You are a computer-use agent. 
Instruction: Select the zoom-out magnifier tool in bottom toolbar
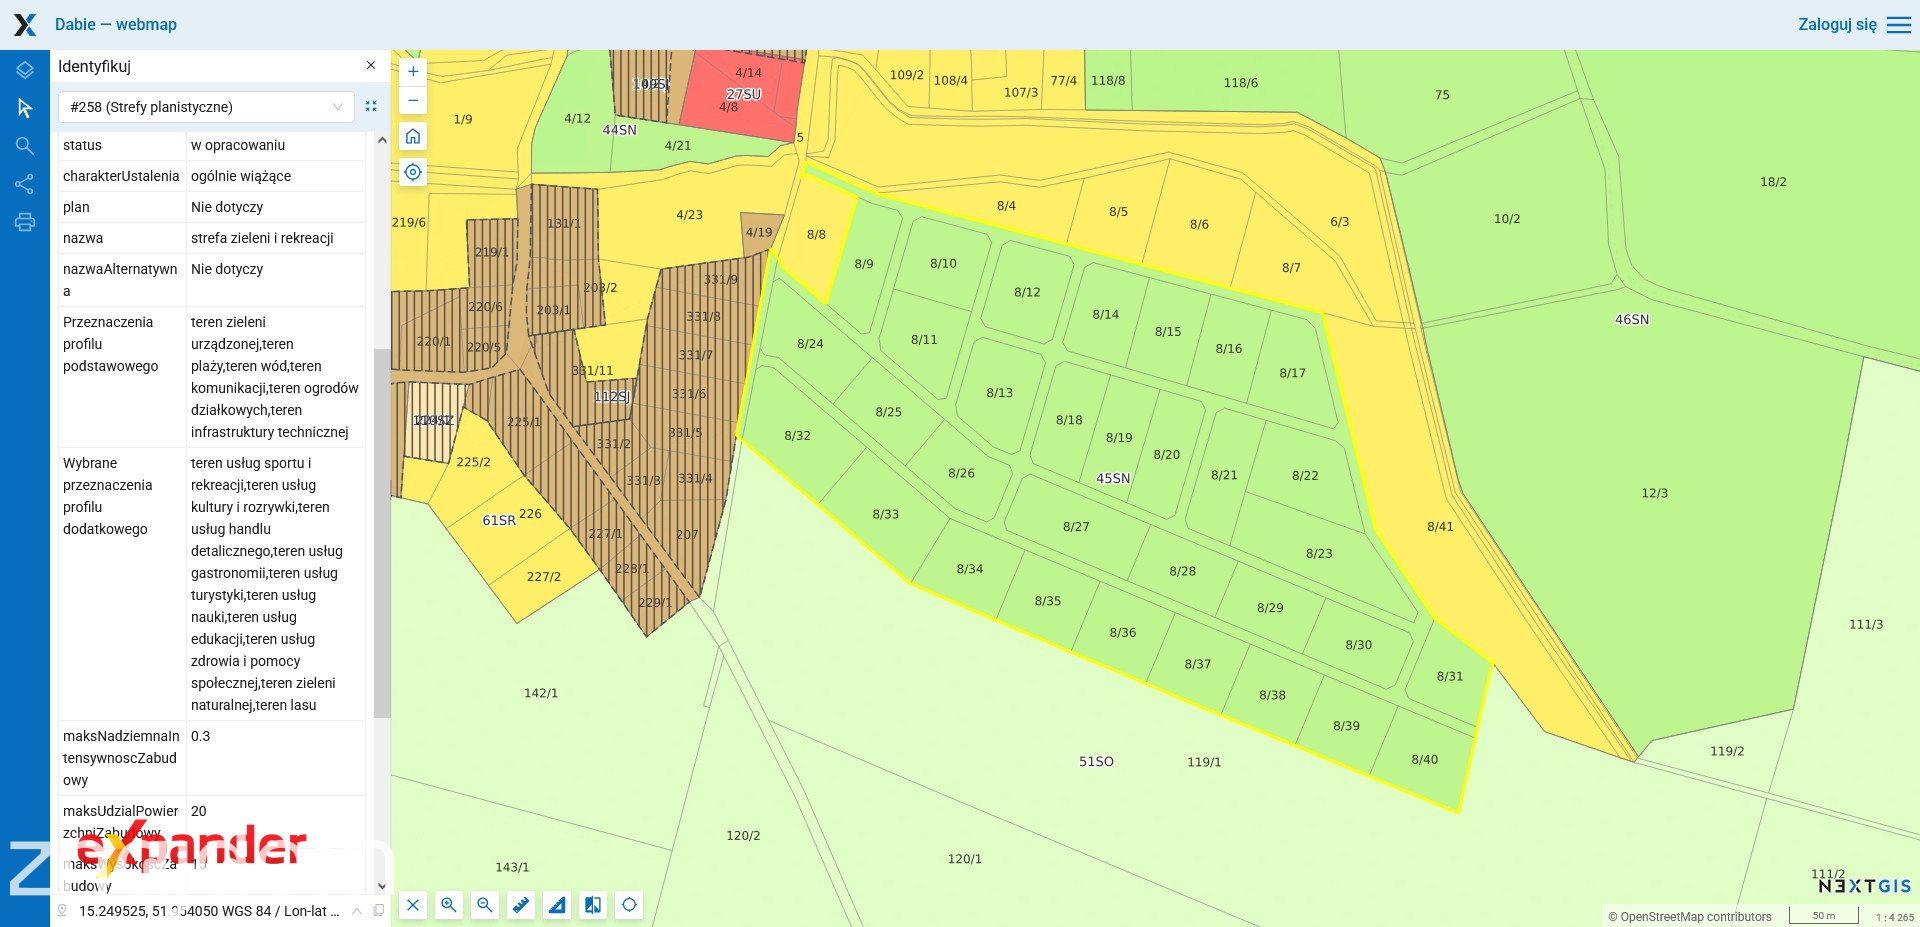[485, 905]
